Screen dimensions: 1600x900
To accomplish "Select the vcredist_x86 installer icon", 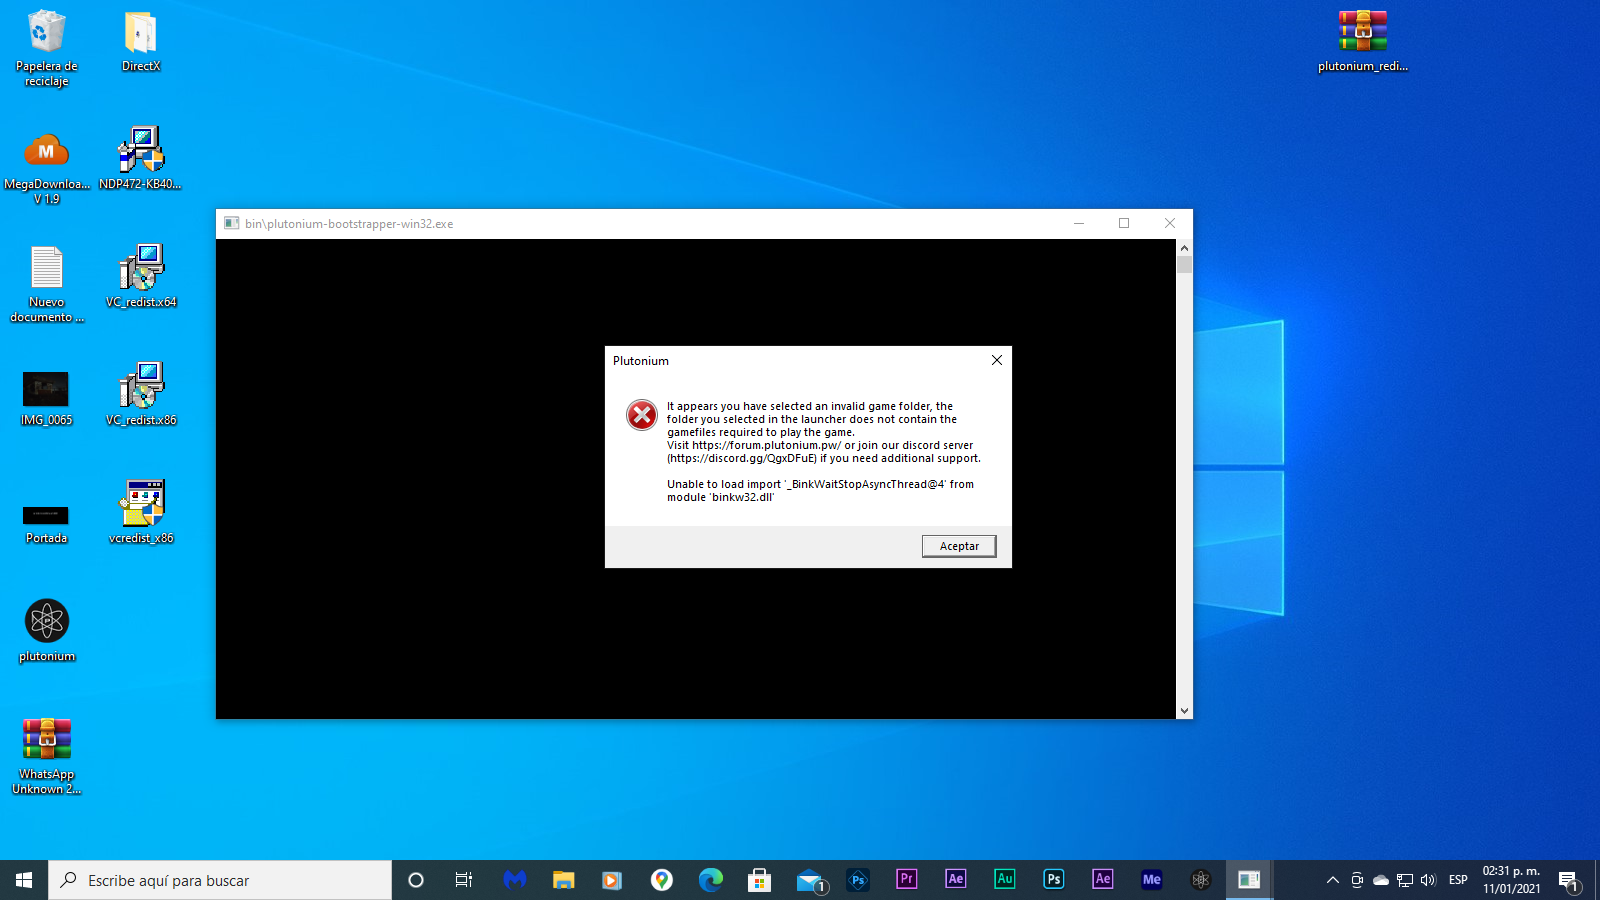I will [141, 512].
